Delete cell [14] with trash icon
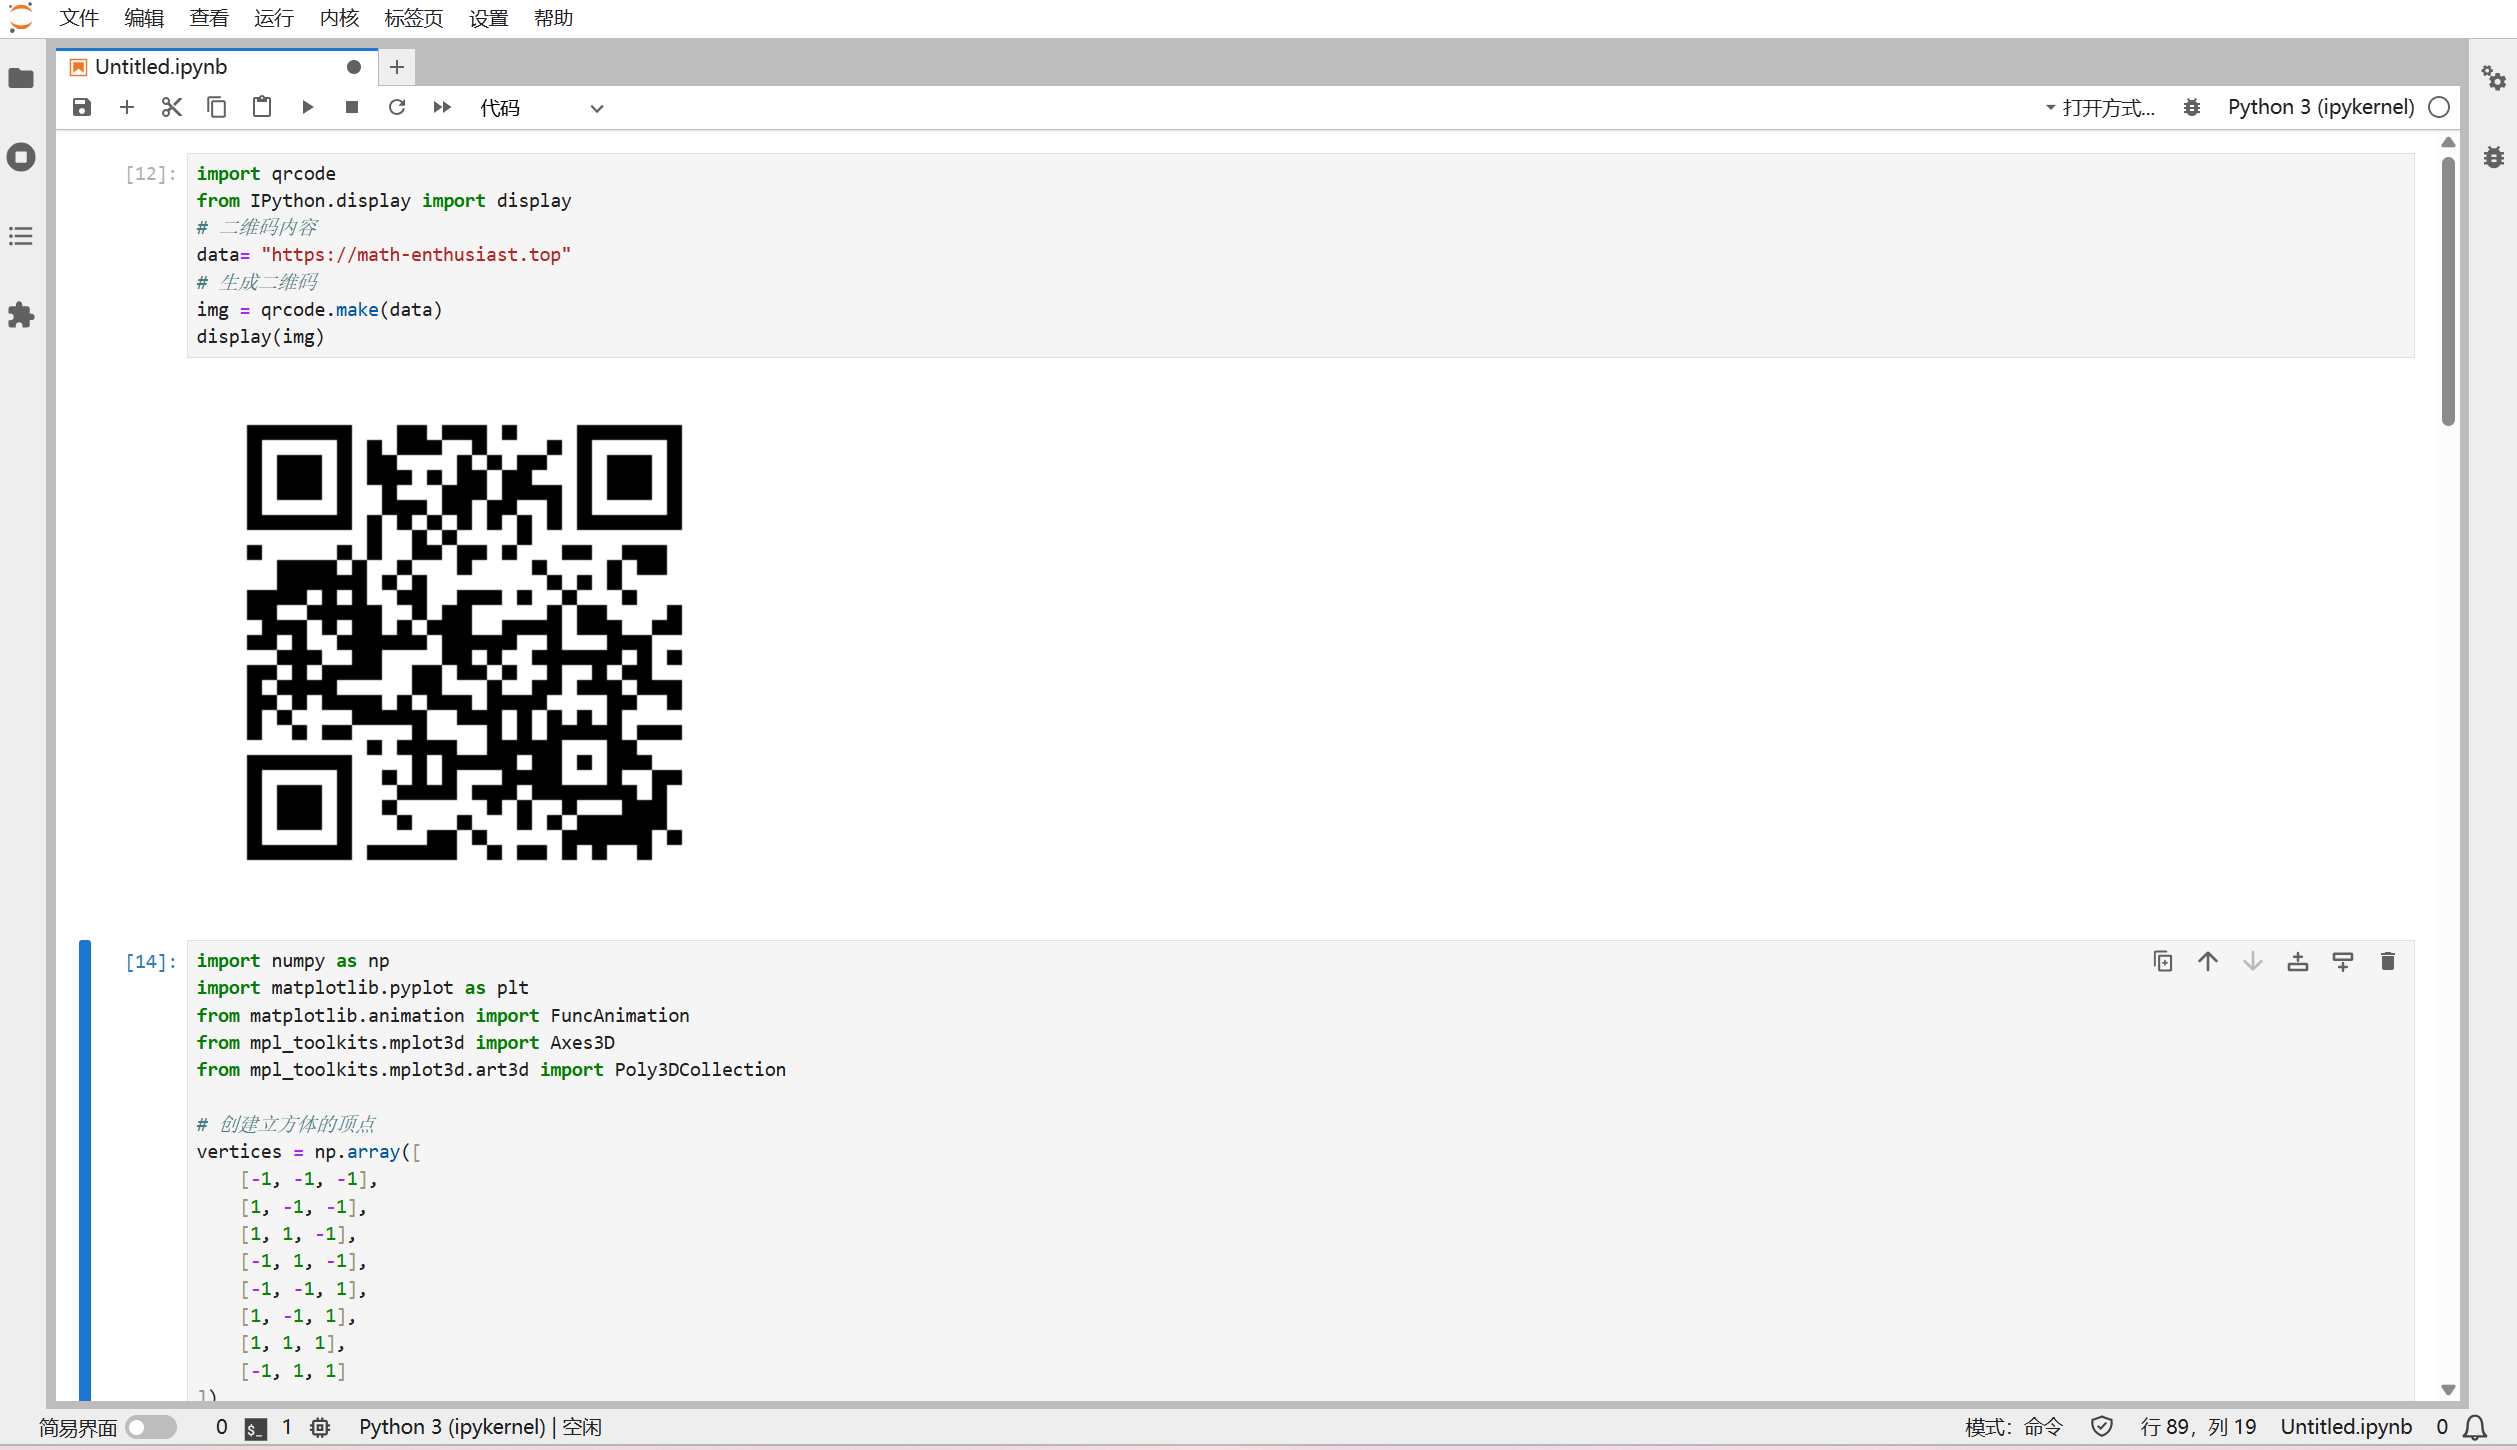This screenshot has height=1450, width=2517. [2388, 961]
